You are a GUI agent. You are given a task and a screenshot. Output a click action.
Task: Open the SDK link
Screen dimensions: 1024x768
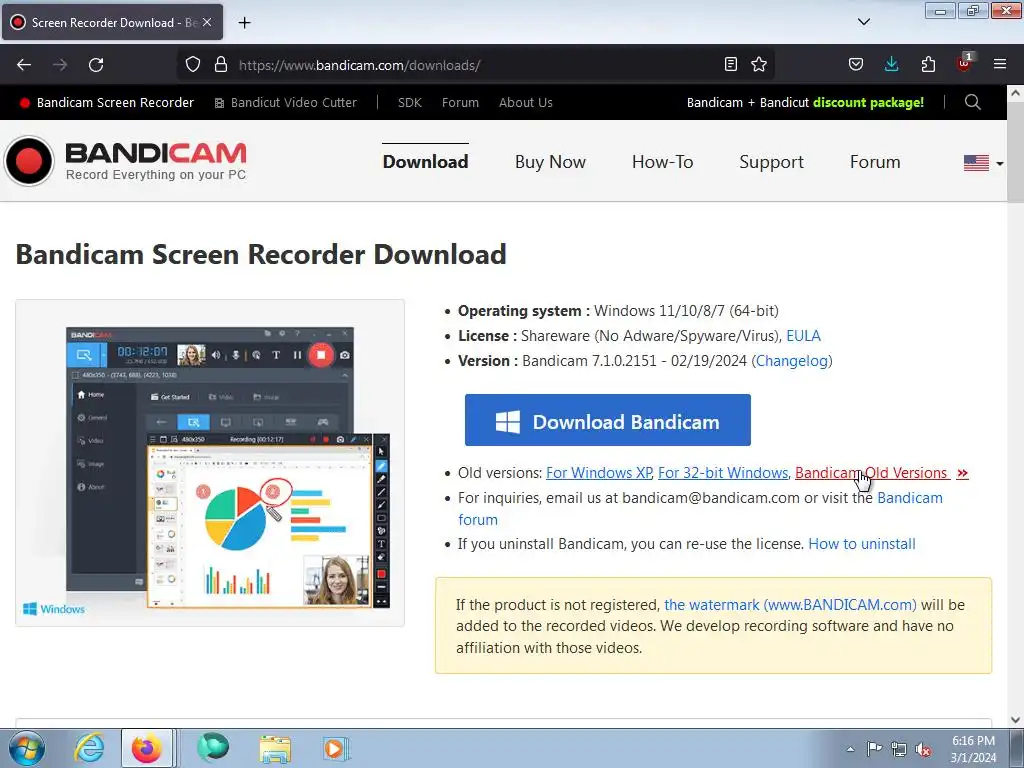coord(409,103)
